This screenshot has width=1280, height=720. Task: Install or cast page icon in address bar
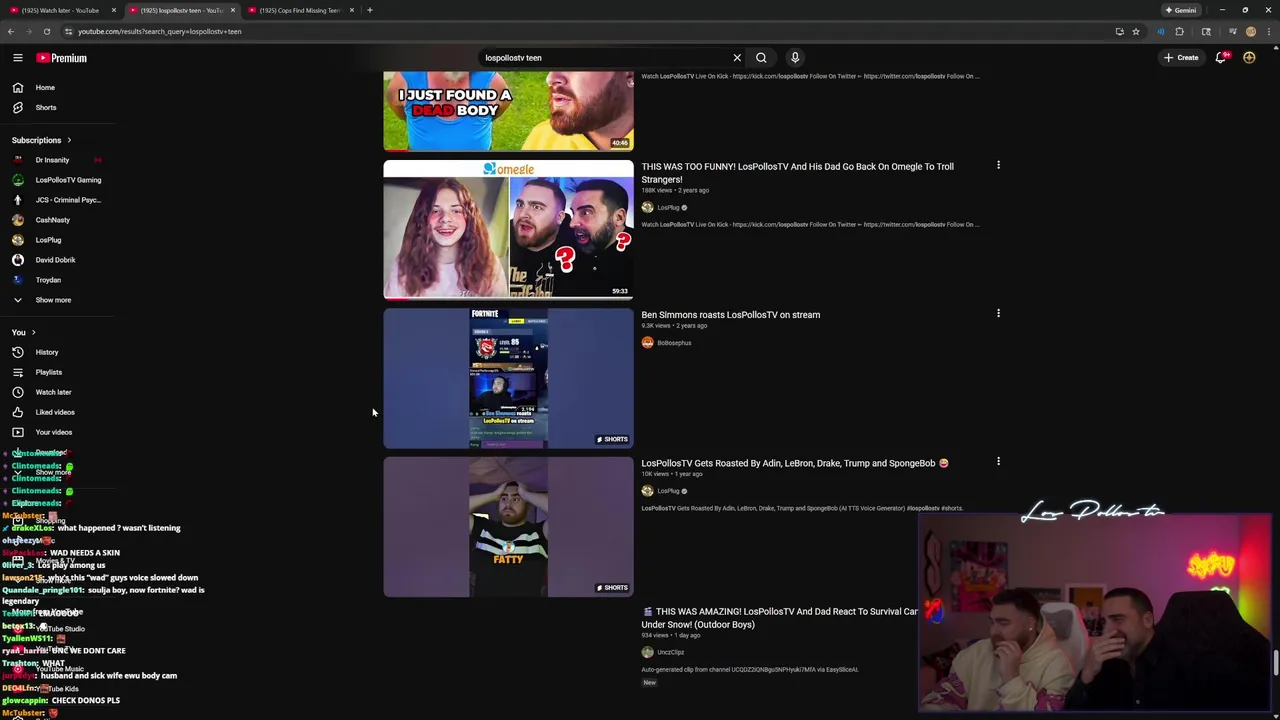point(1119,31)
